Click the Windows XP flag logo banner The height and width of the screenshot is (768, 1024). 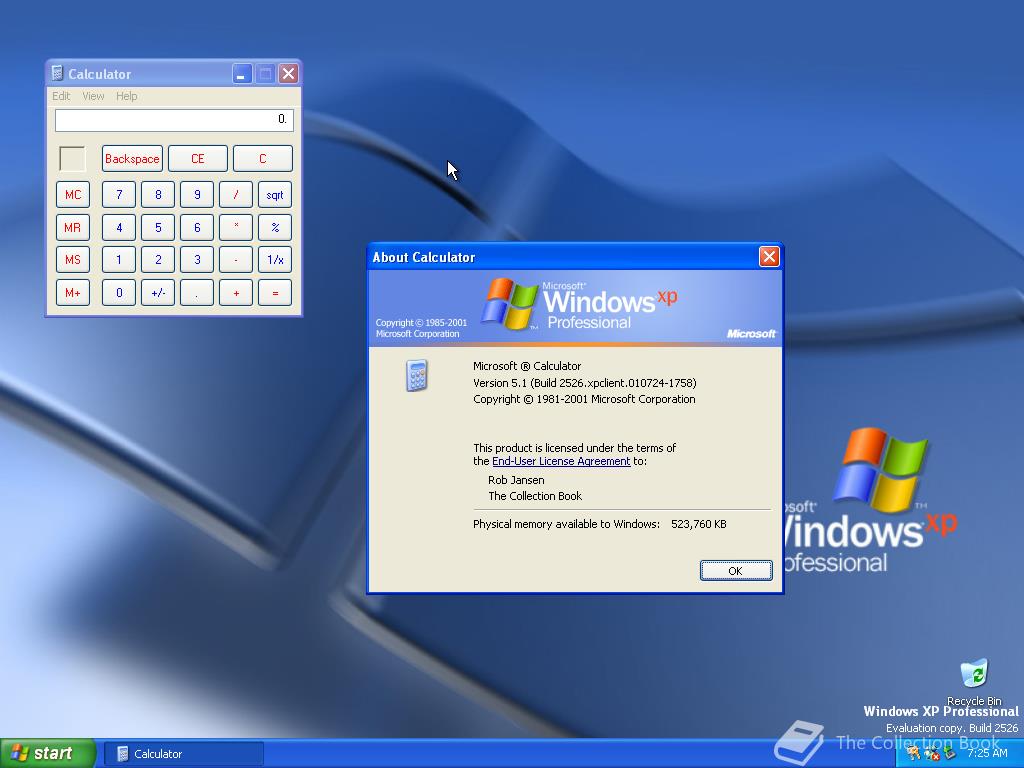point(575,308)
